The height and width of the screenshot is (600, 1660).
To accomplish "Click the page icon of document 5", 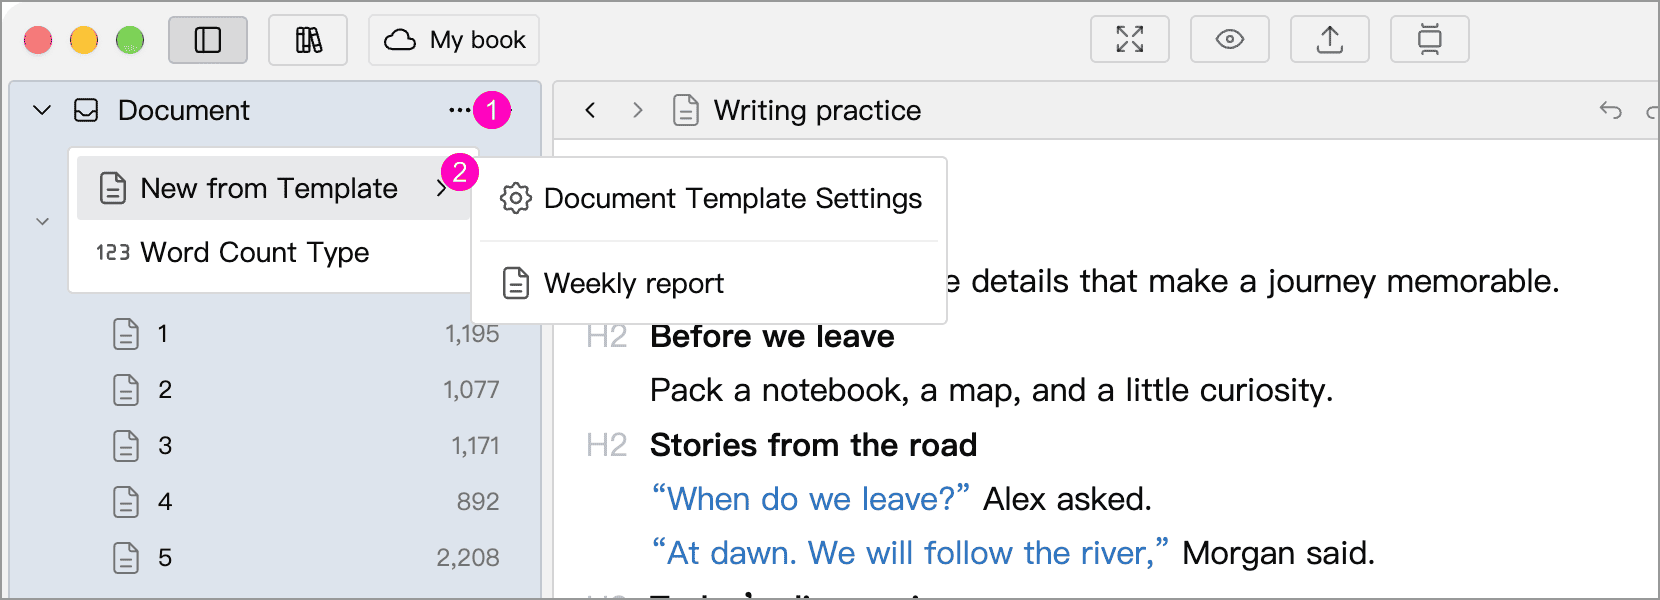I will click(x=126, y=558).
